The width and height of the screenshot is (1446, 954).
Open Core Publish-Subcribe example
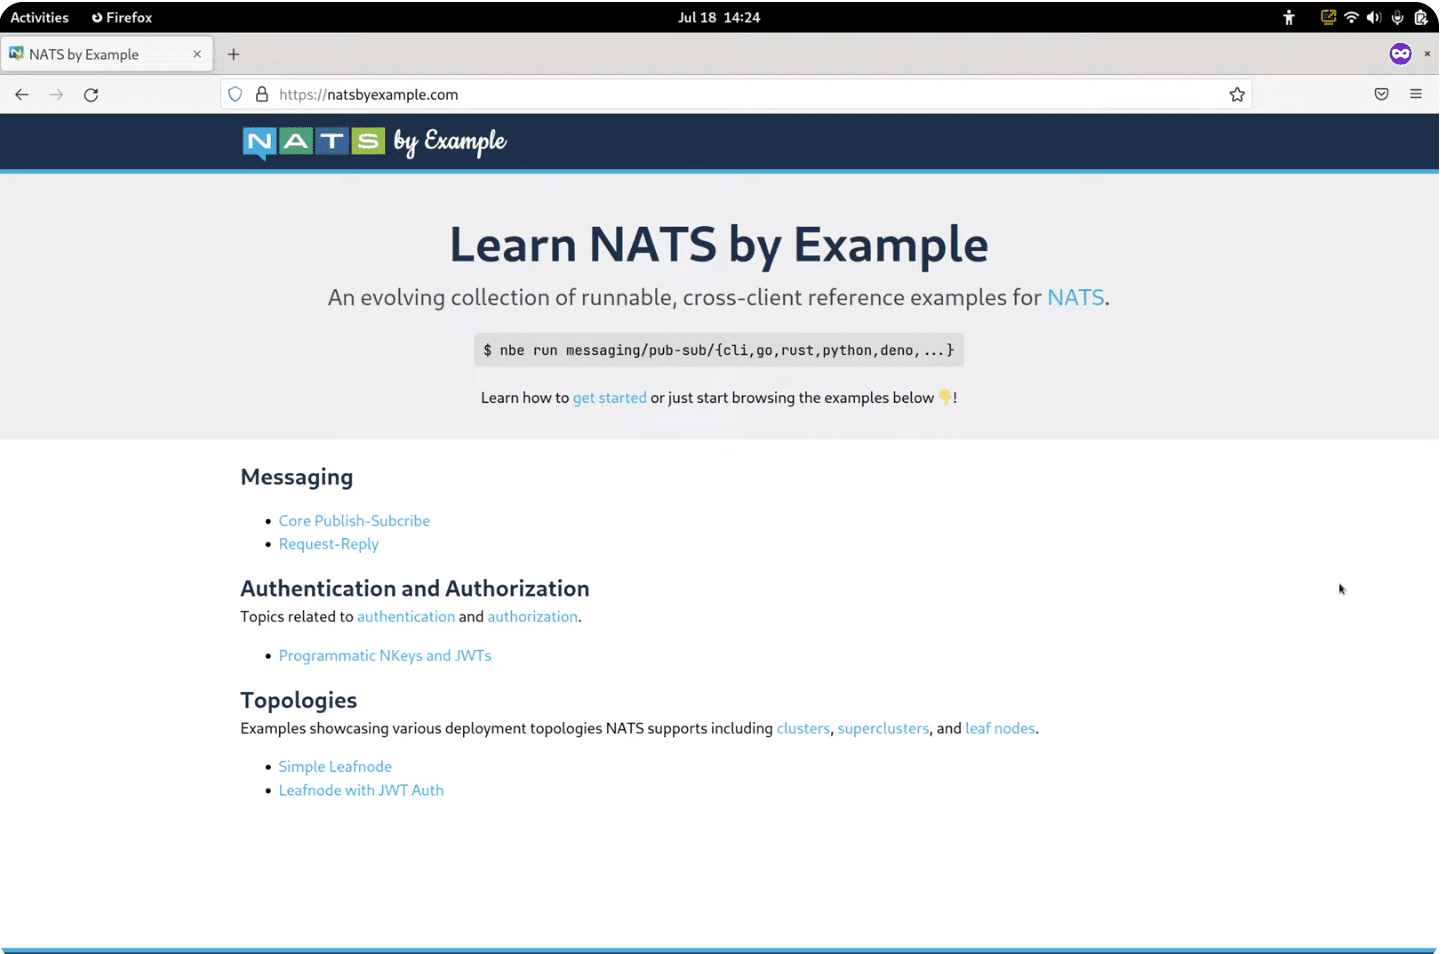click(x=354, y=520)
